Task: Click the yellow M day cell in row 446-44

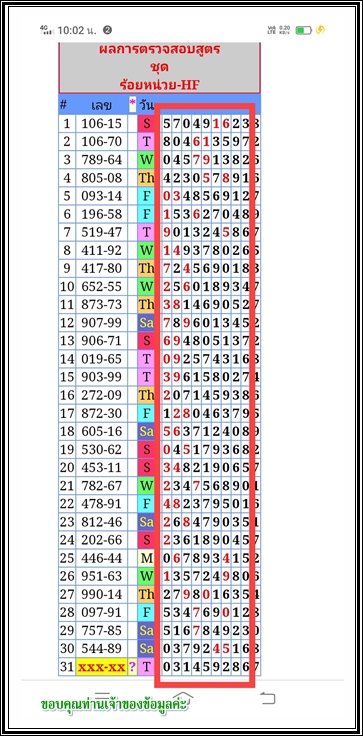Action: point(147,558)
